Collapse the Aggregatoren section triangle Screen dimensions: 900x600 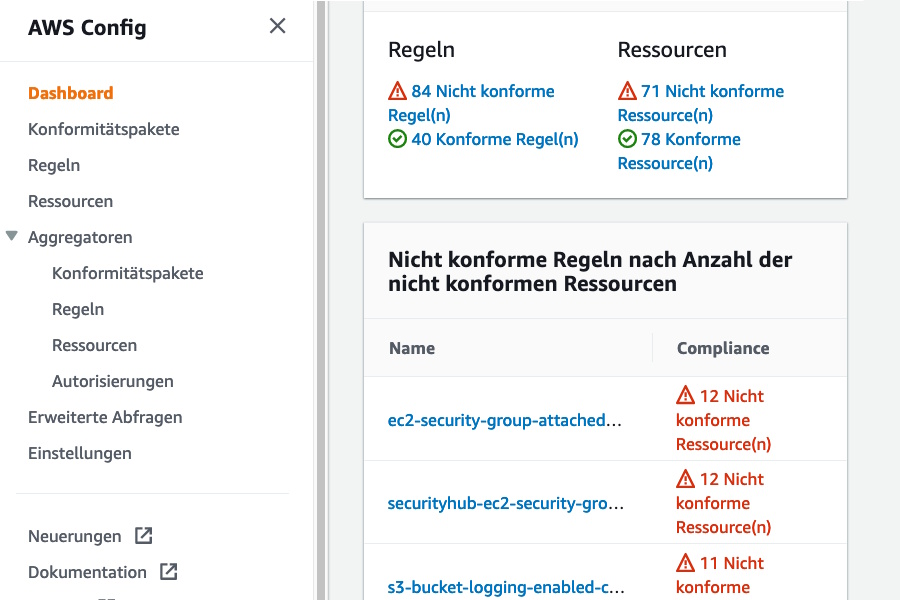[x=11, y=236]
